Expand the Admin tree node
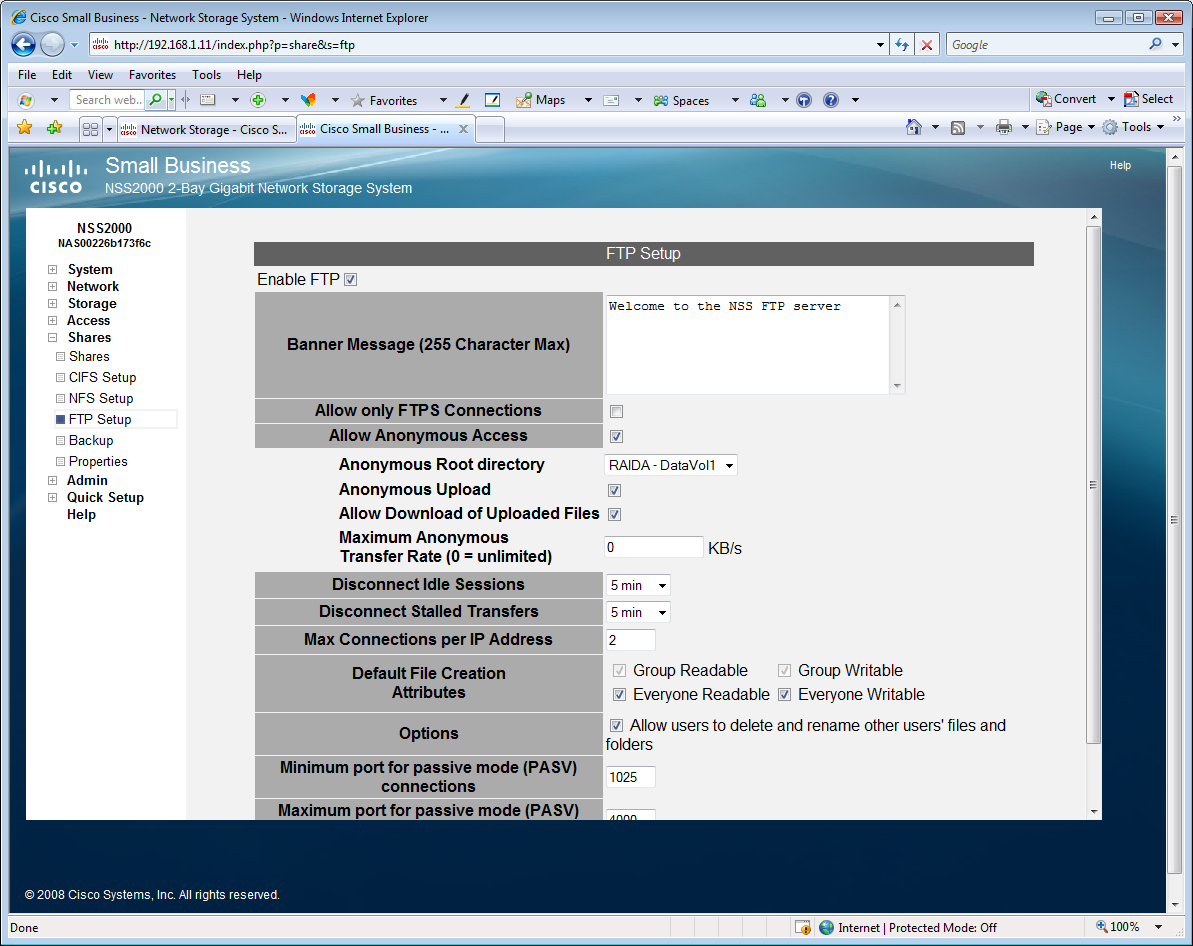The image size is (1193, 946). coord(52,480)
